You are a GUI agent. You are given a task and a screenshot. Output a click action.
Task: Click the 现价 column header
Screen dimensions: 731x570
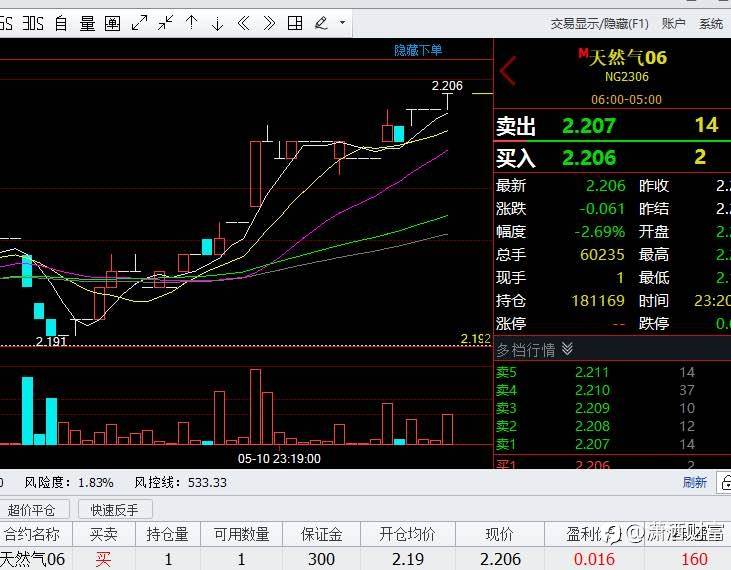[x=499, y=534]
